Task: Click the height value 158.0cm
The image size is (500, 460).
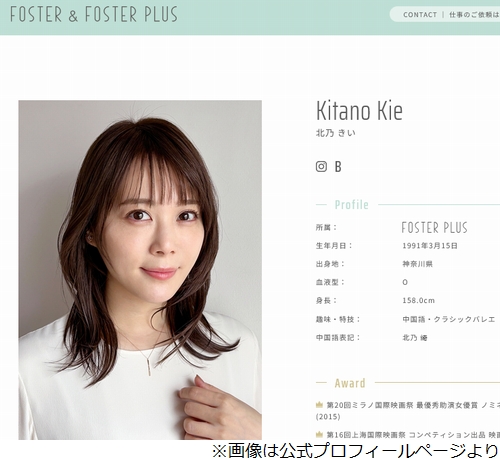Action: pyautogui.click(x=418, y=300)
